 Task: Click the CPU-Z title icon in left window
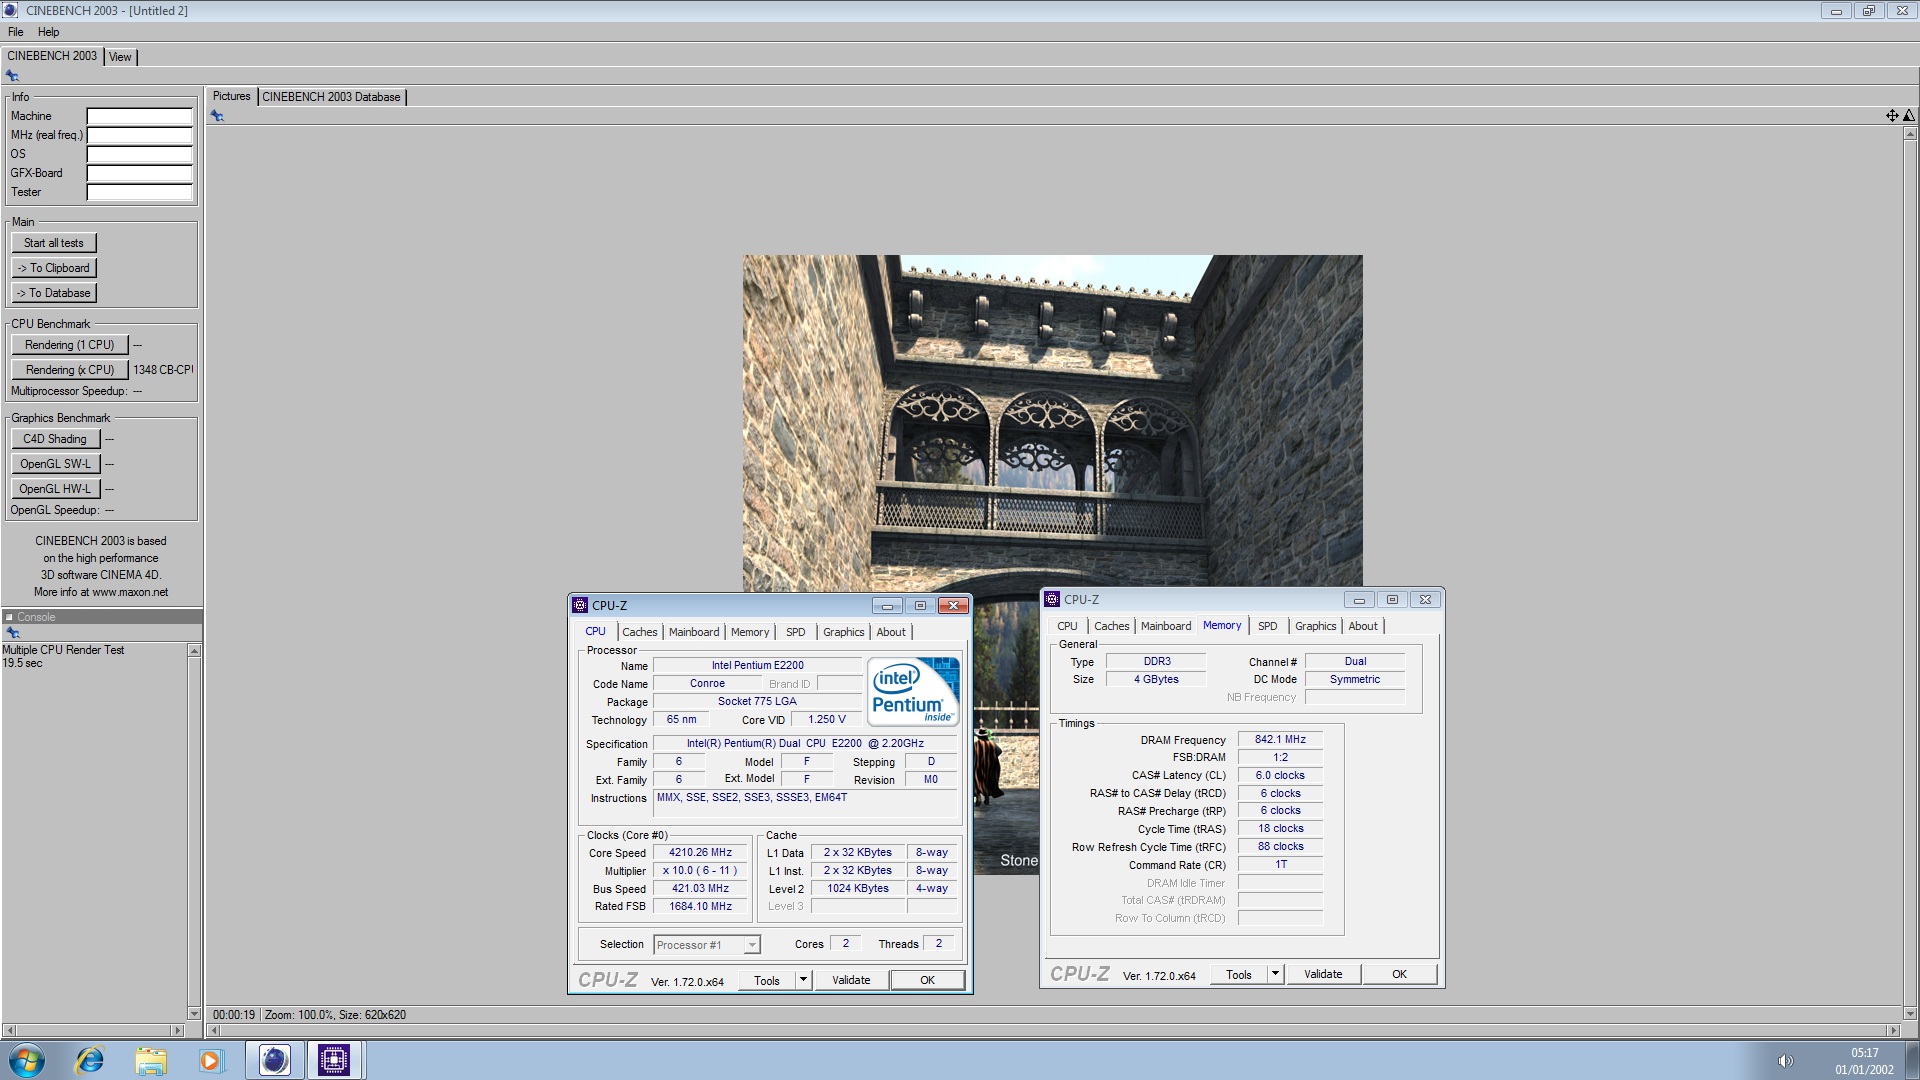(580, 605)
